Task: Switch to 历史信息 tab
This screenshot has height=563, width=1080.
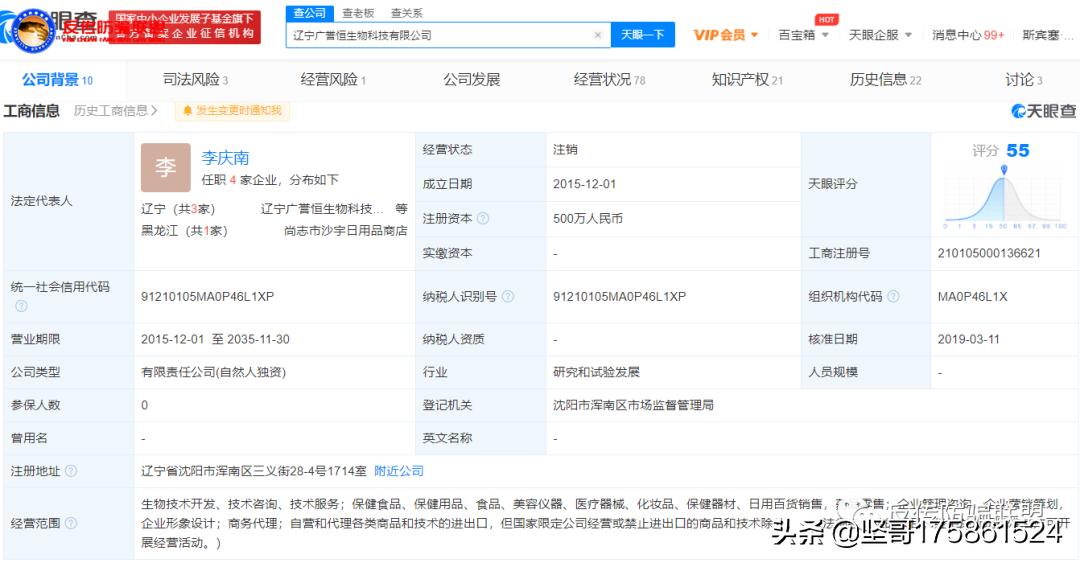Action: click(x=886, y=80)
